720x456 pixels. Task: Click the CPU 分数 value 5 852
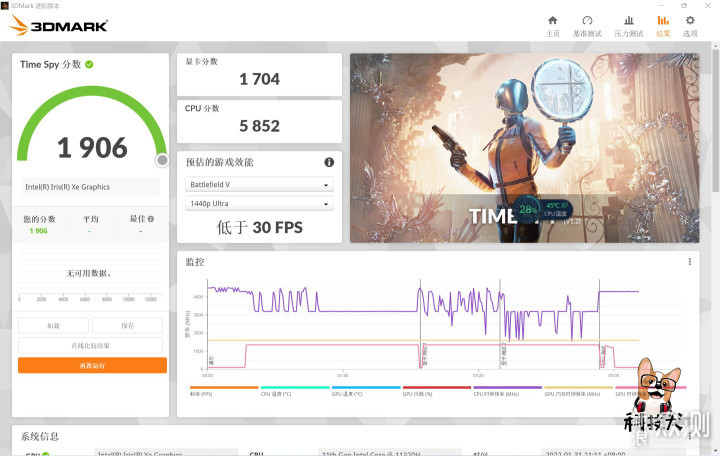pos(259,126)
